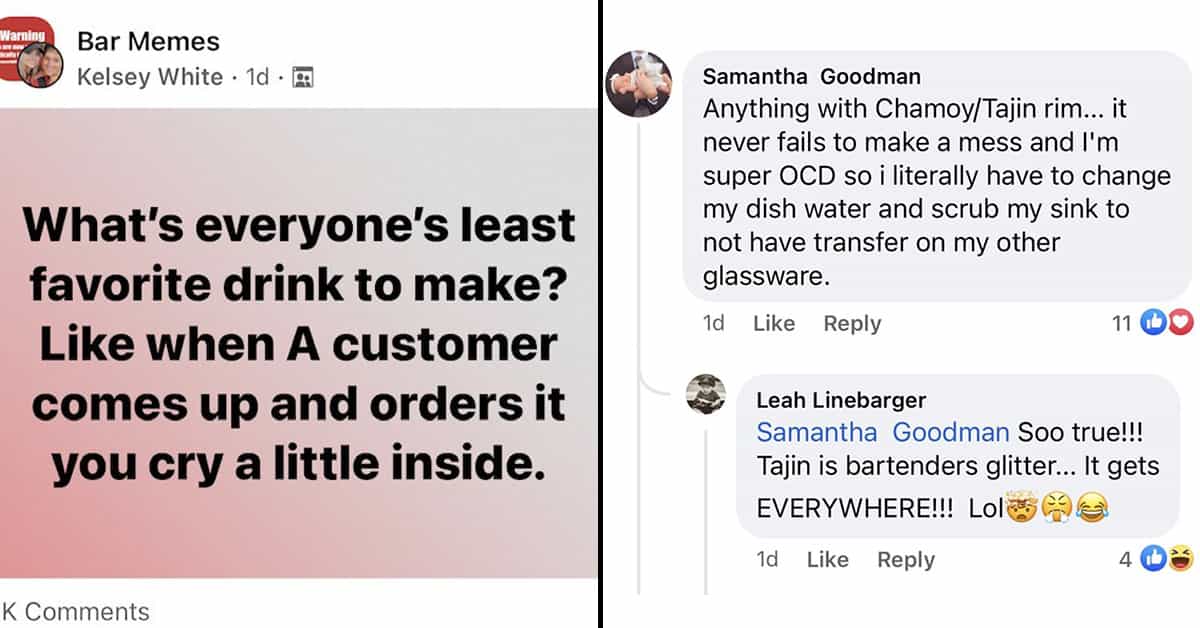Open the Bar Memes group page
Image resolution: width=1200 pixels, height=628 pixels.
148,42
